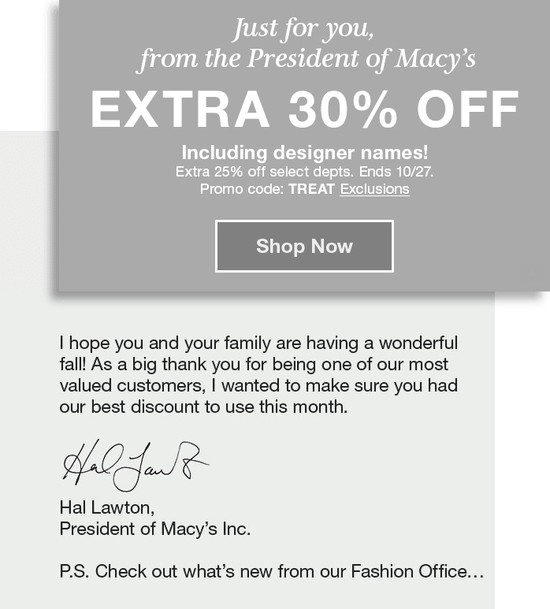The width and height of the screenshot is (550, 609).
Task: Click the 'valued customers' line of the letter
Action: [259, 386]
